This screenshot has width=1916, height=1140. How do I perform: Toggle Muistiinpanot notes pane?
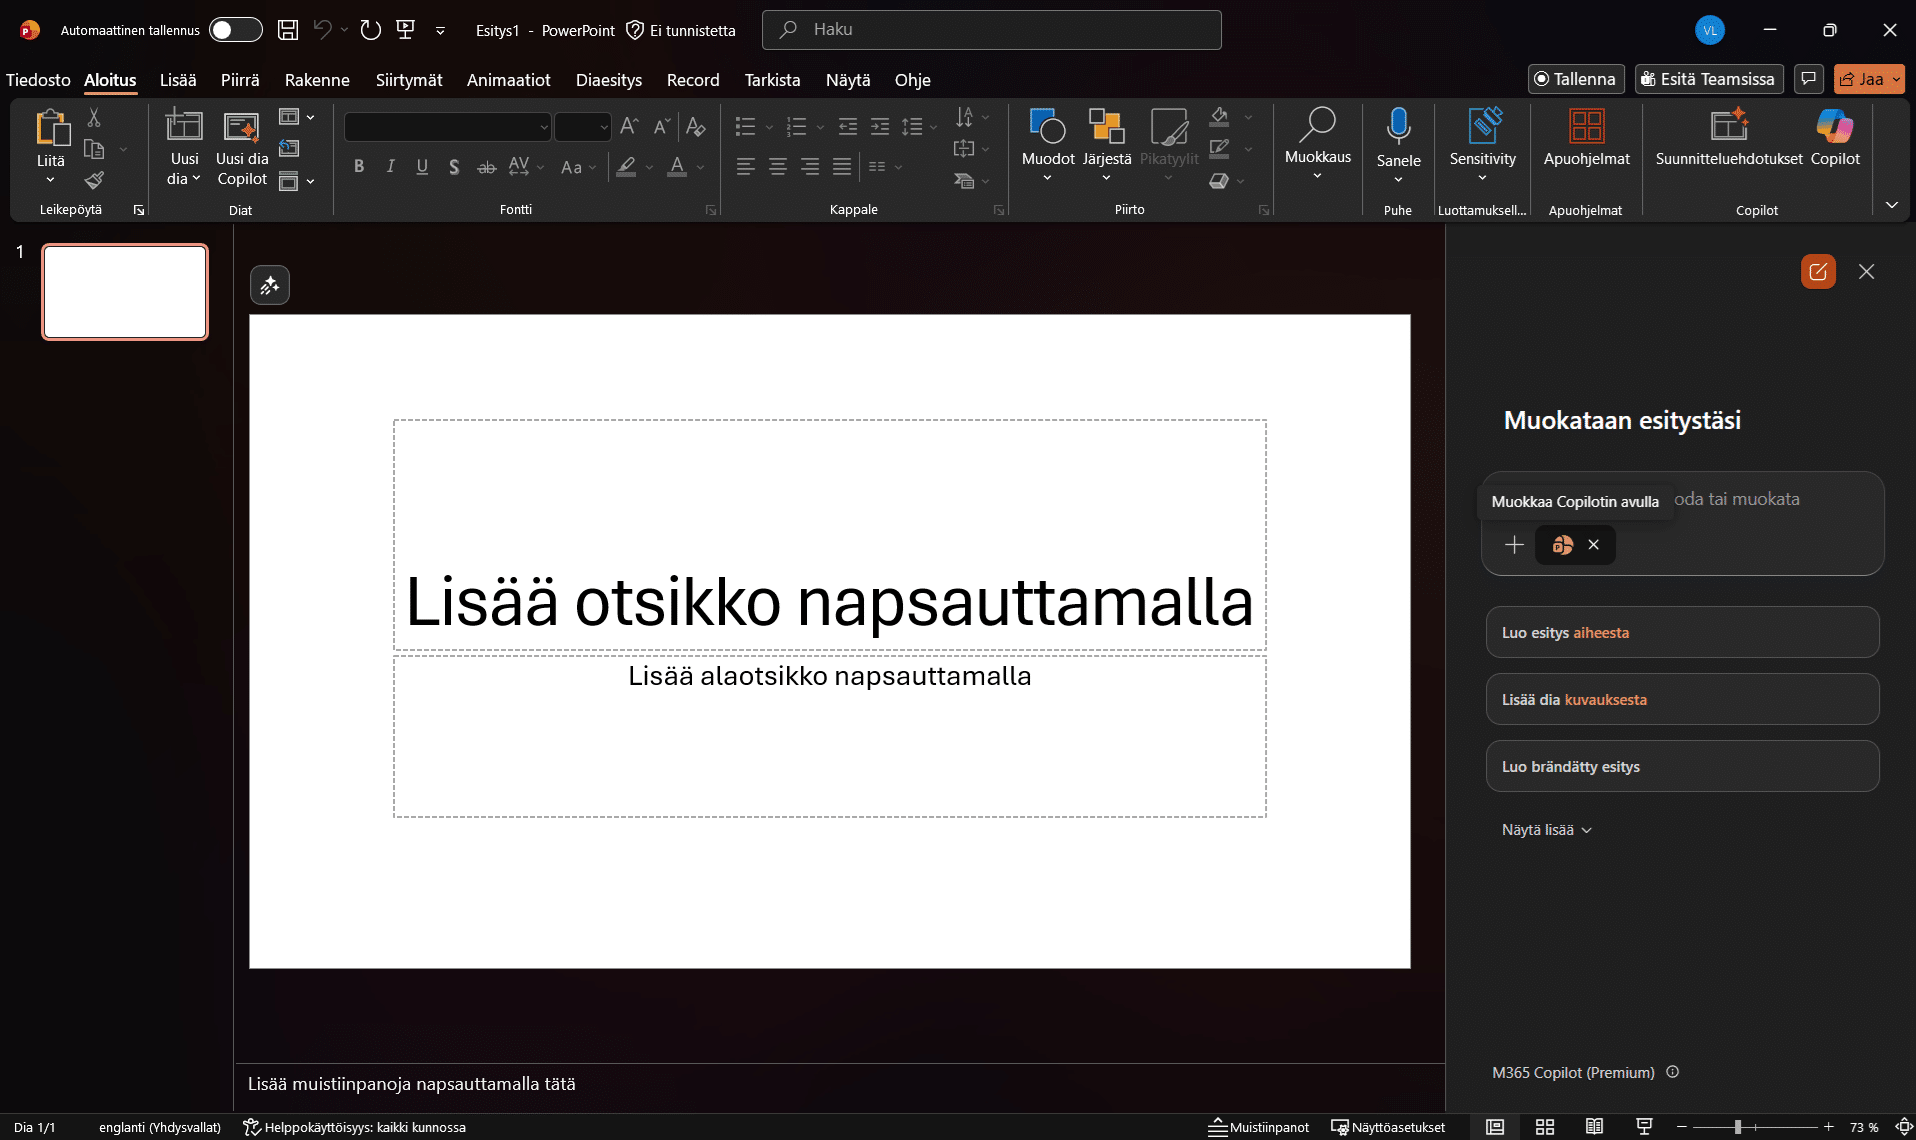point(1258,1127)
